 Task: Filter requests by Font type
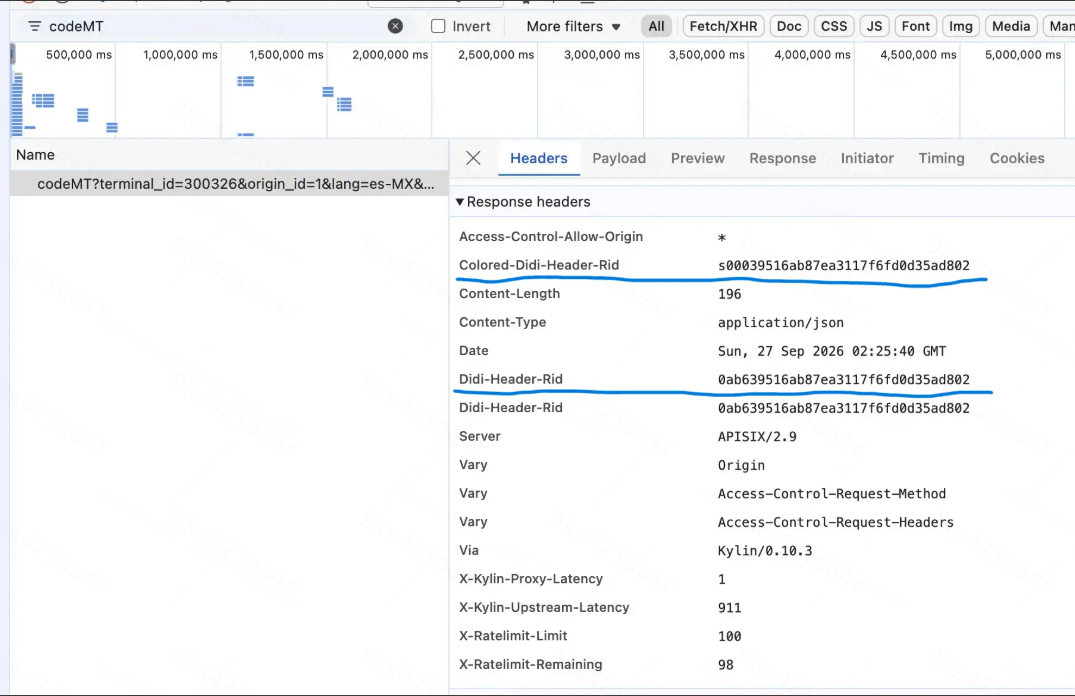tap(915, 26)
